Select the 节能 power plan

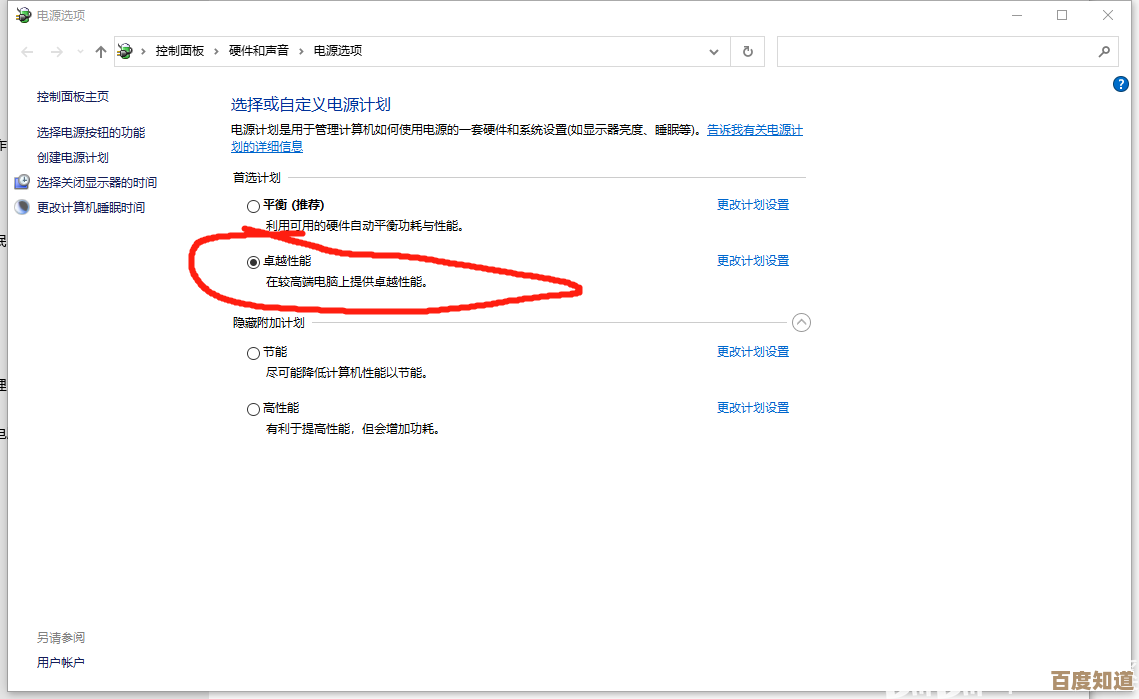click(253, 352)
